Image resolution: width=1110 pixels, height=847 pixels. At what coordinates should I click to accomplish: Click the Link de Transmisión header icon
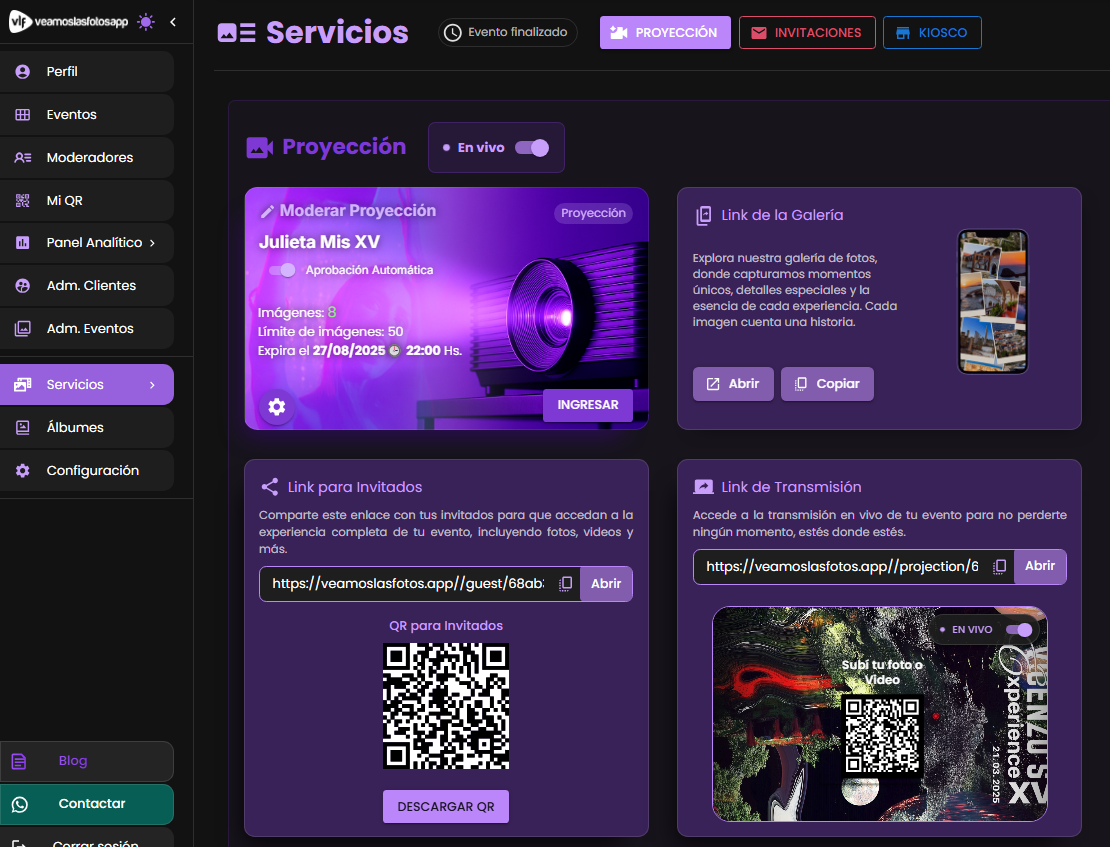(x=703, y=487)
